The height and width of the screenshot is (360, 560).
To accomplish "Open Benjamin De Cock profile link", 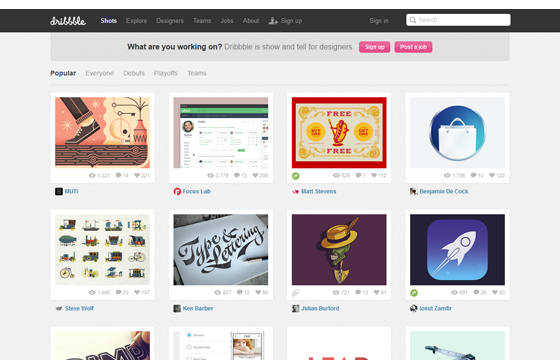I will coord(444,191).
